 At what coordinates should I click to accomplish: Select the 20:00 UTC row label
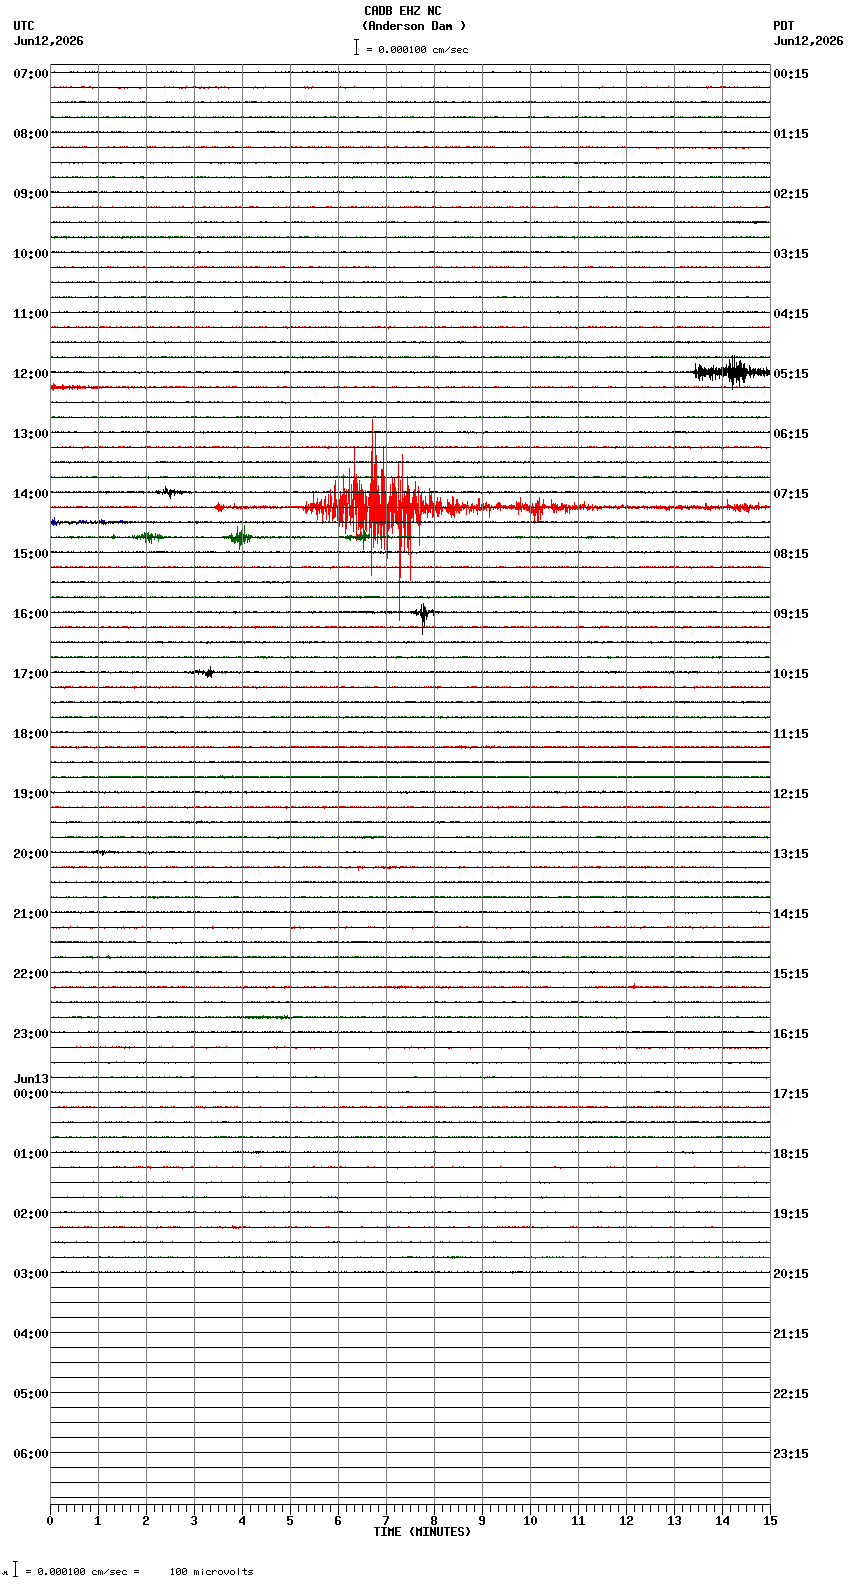(31, 854)
